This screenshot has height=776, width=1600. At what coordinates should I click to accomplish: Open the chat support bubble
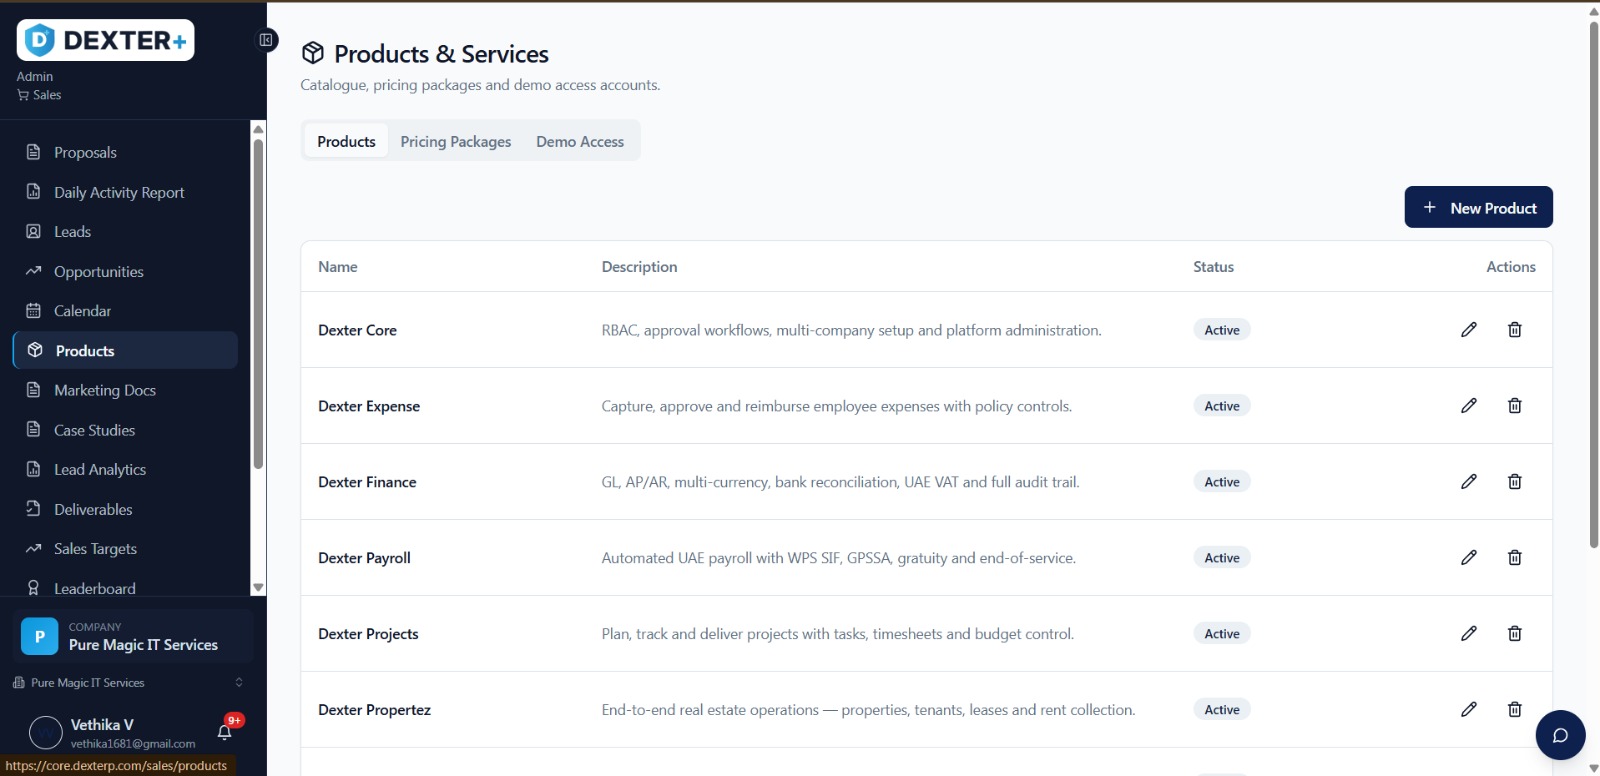pos(1560,735)
